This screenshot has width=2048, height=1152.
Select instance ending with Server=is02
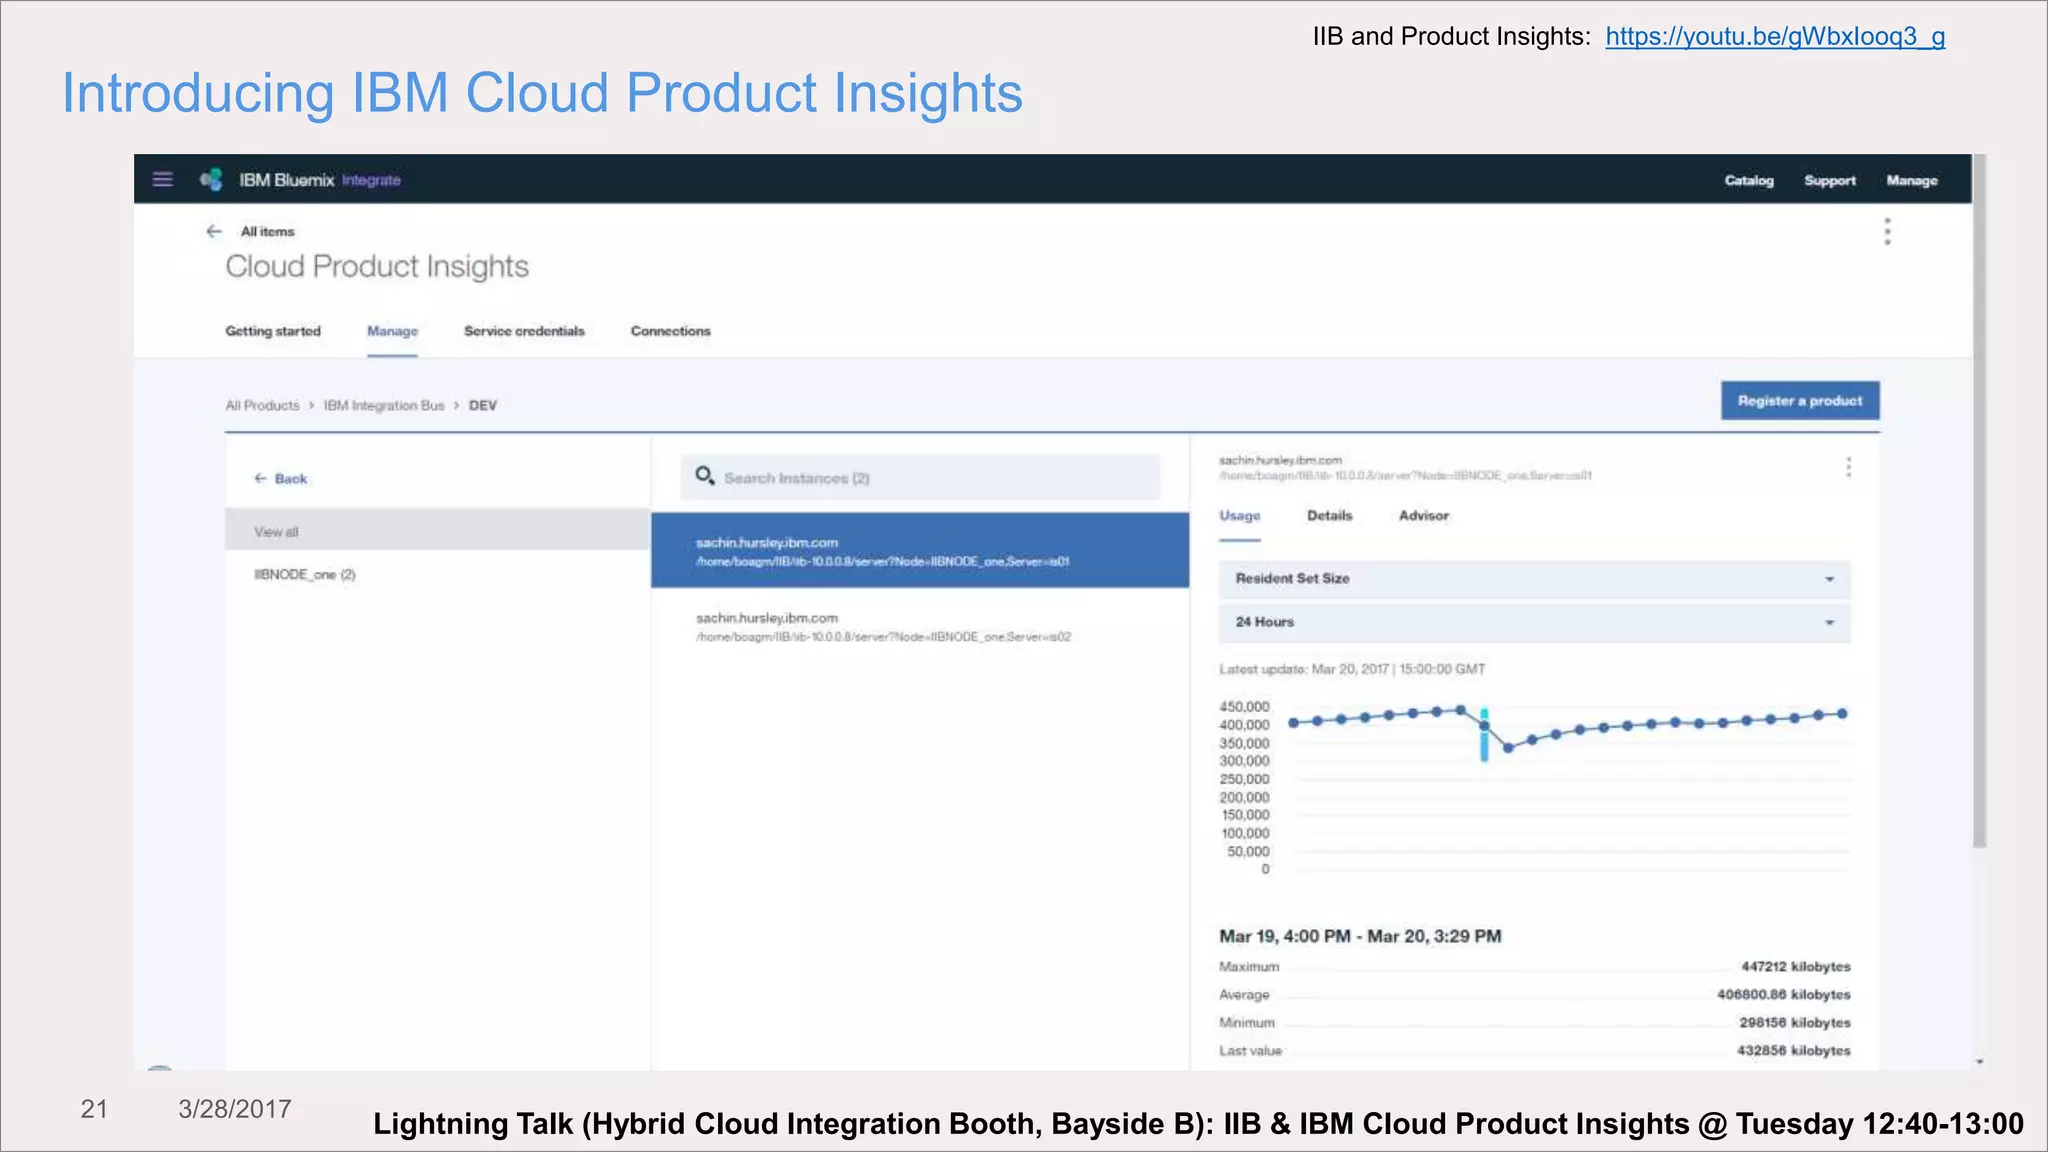(x=920, y=627)
